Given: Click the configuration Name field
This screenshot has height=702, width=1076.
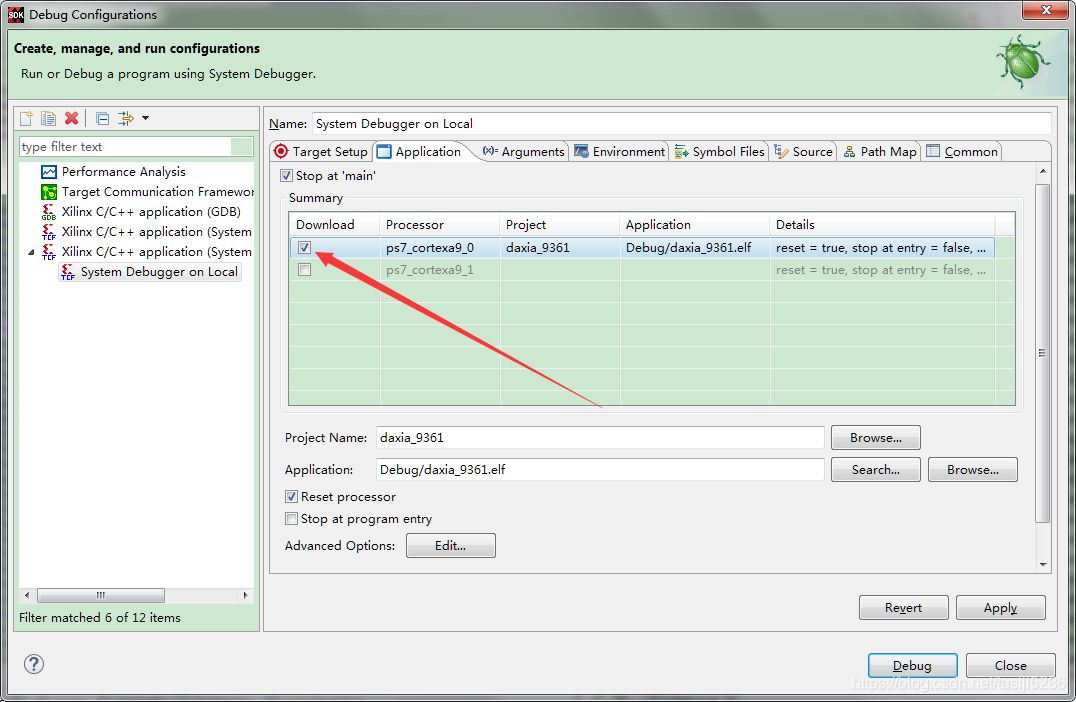Looking at the screenshot, I should point(681,124).
